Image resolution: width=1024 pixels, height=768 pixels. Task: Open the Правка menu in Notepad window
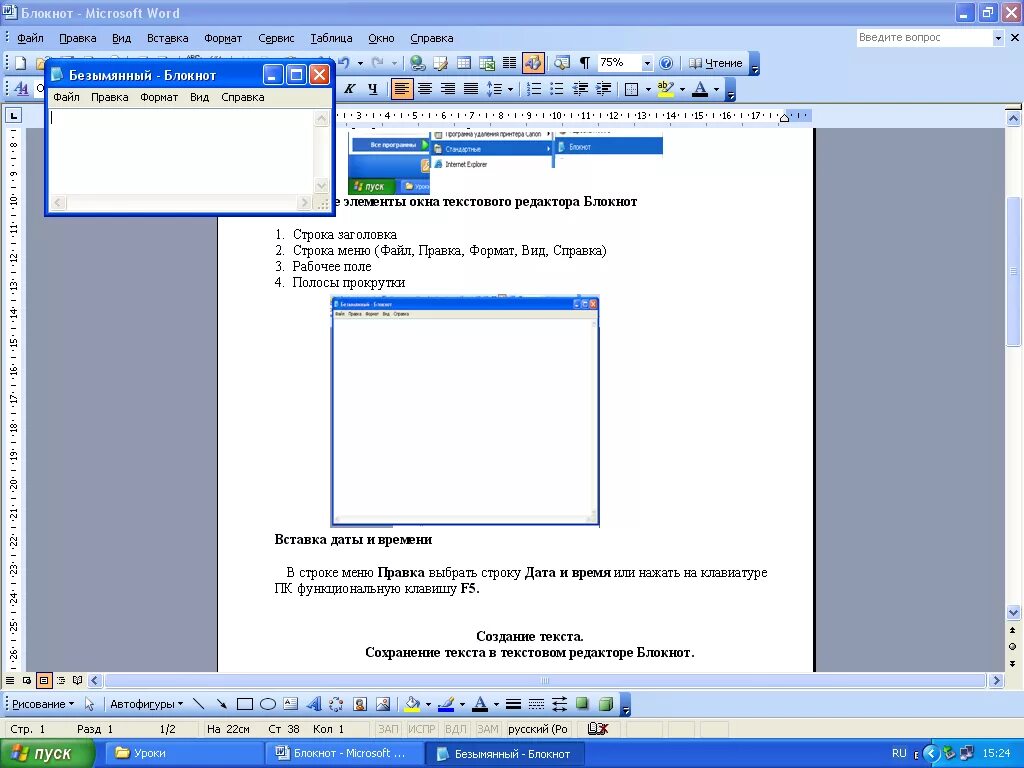109,97
